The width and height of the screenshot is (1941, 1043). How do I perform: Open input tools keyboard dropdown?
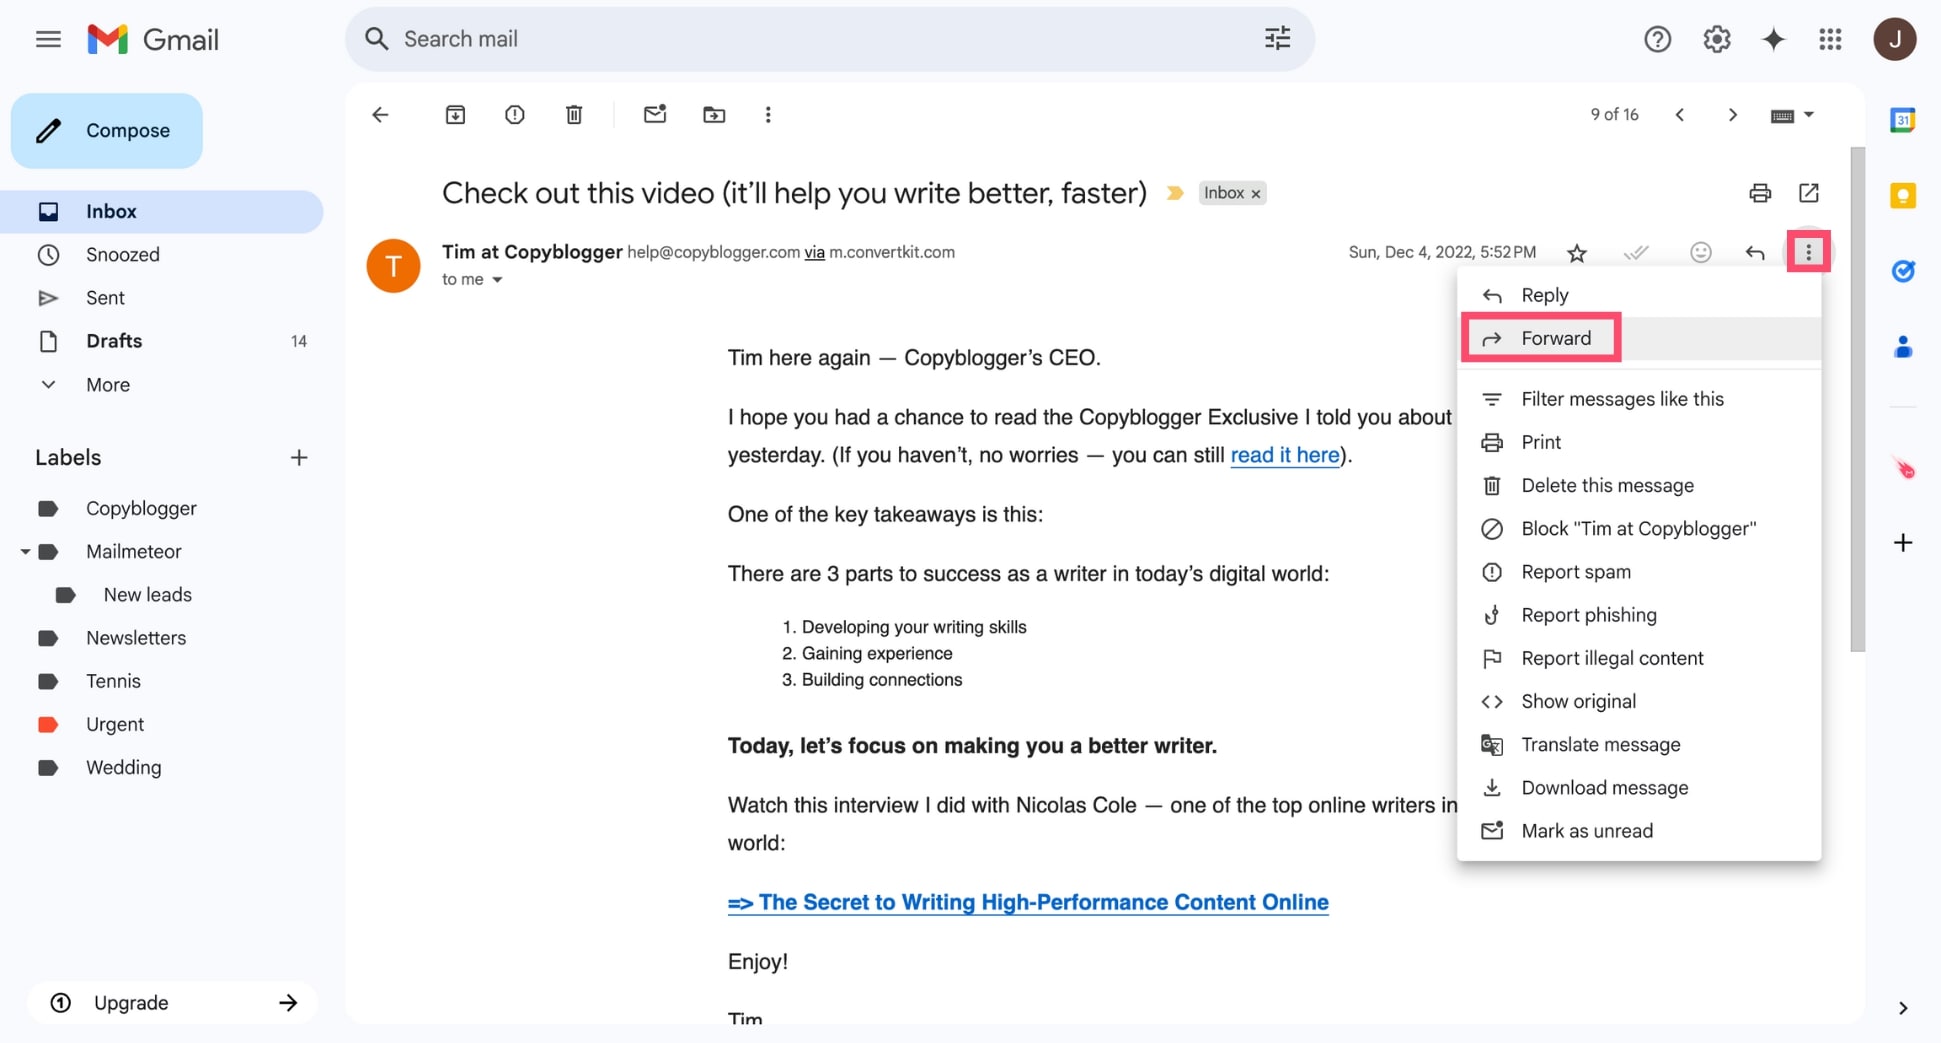coord(1792,115)
